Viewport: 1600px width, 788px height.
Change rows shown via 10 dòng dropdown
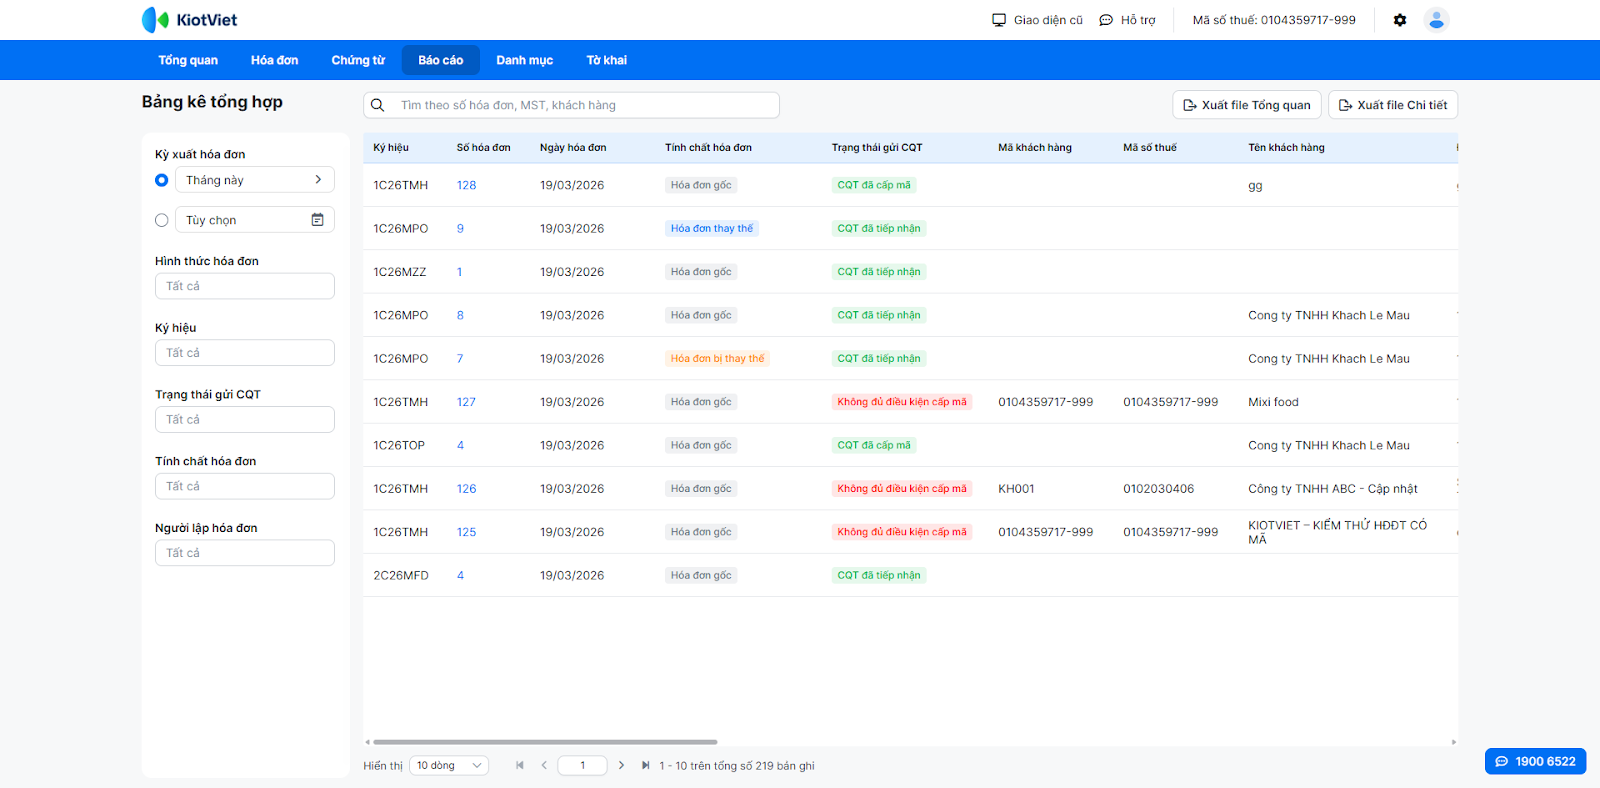pyautogui.click(x=449, y=765)
